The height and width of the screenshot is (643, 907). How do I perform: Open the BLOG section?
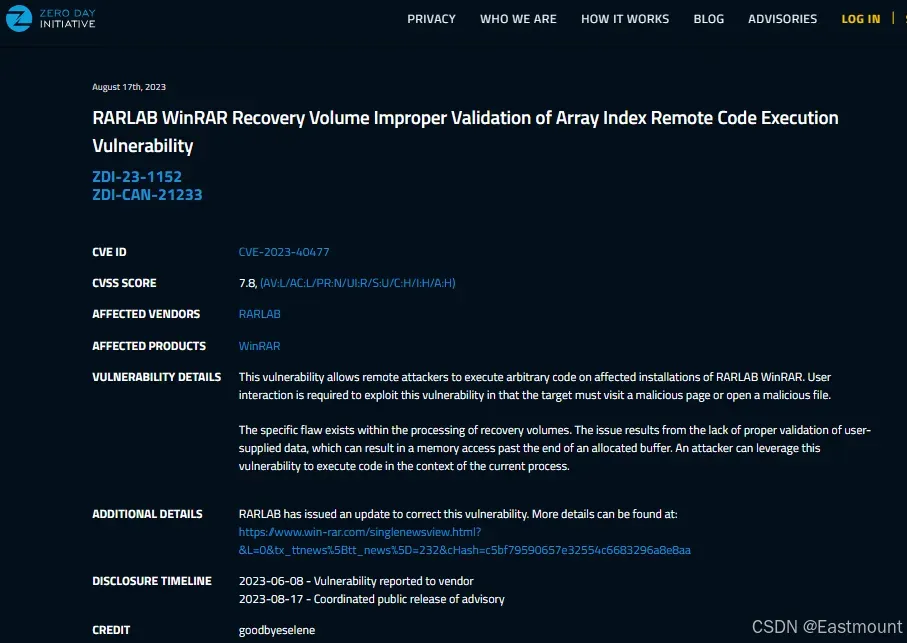(709, 19)
